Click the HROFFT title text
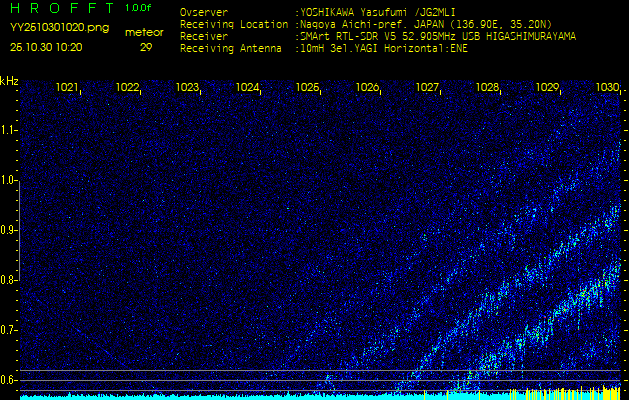Screen dimensions: 629x400 point(62,8)
